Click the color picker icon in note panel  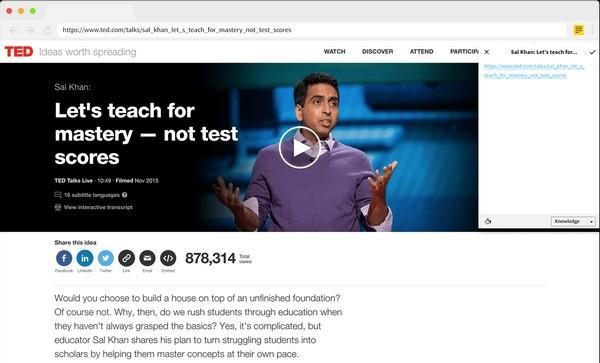click(x=488, y=221)
